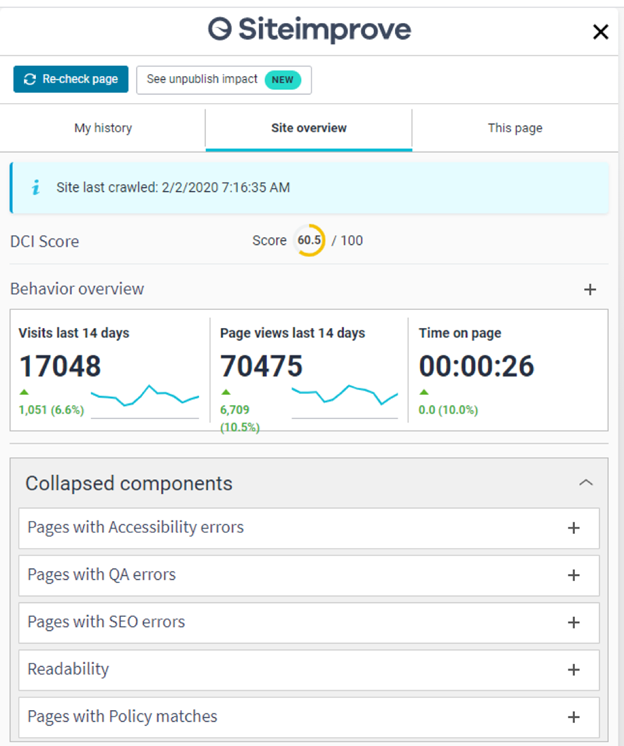The image size is (624, 746).
Task: Expand Pages with Policy matches plus
Action: [574, 717]
